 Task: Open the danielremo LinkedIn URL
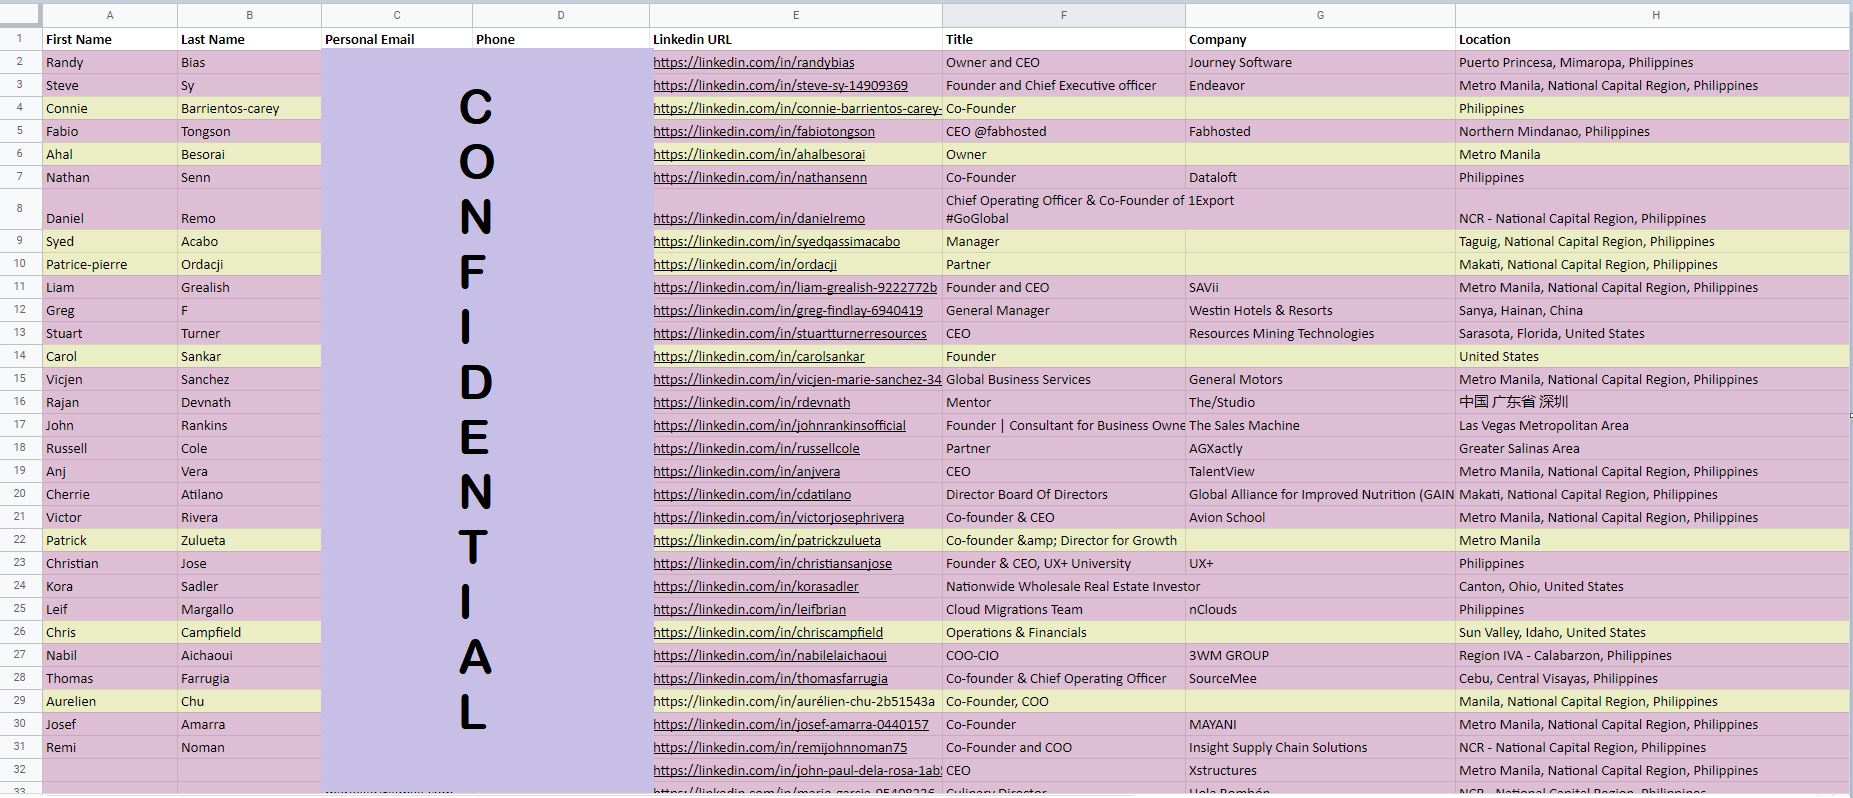point(760,218)
